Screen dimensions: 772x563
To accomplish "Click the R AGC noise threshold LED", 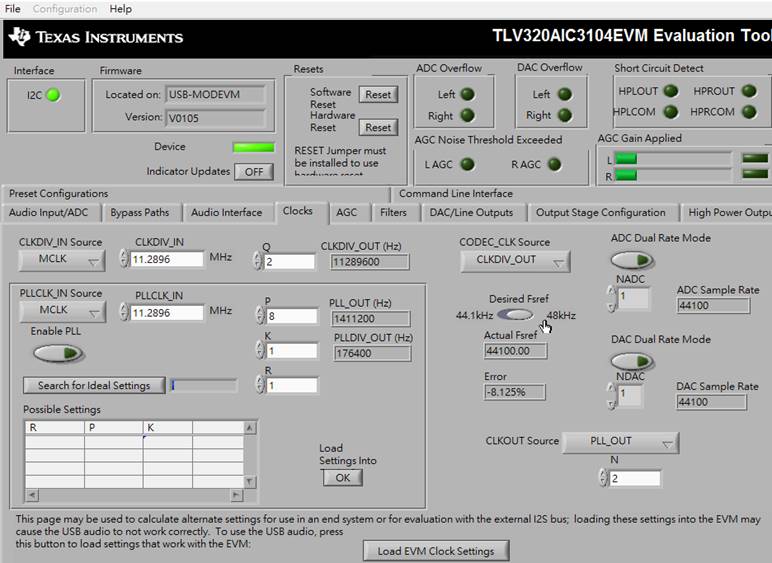I will coord(554,164).
